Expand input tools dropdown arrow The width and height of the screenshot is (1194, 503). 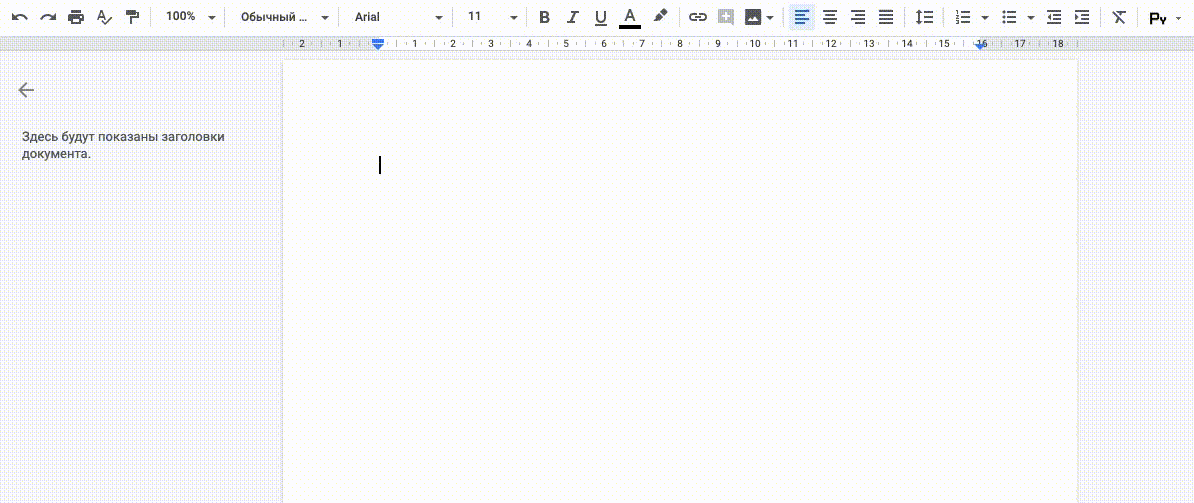tap(1179, 18)
